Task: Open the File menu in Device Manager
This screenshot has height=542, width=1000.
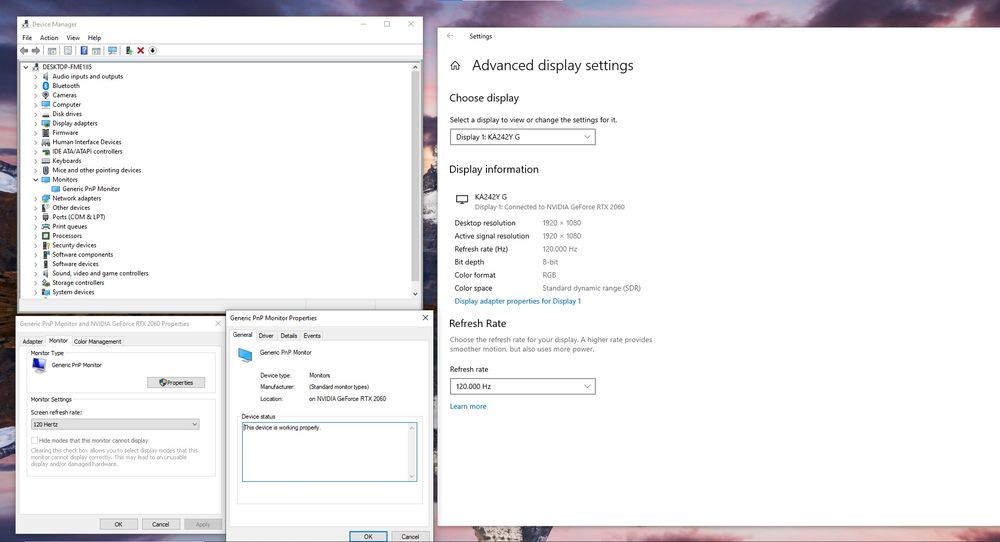Action: 27,38
